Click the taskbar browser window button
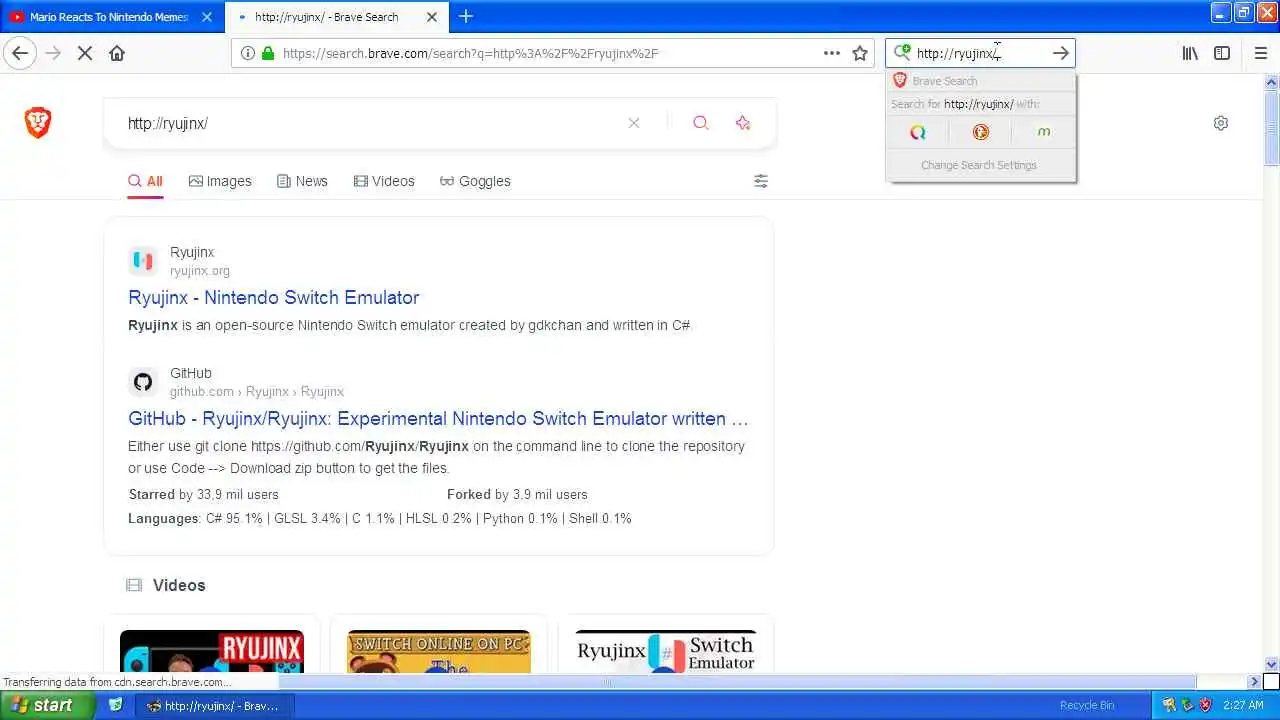 coord(214,706)
